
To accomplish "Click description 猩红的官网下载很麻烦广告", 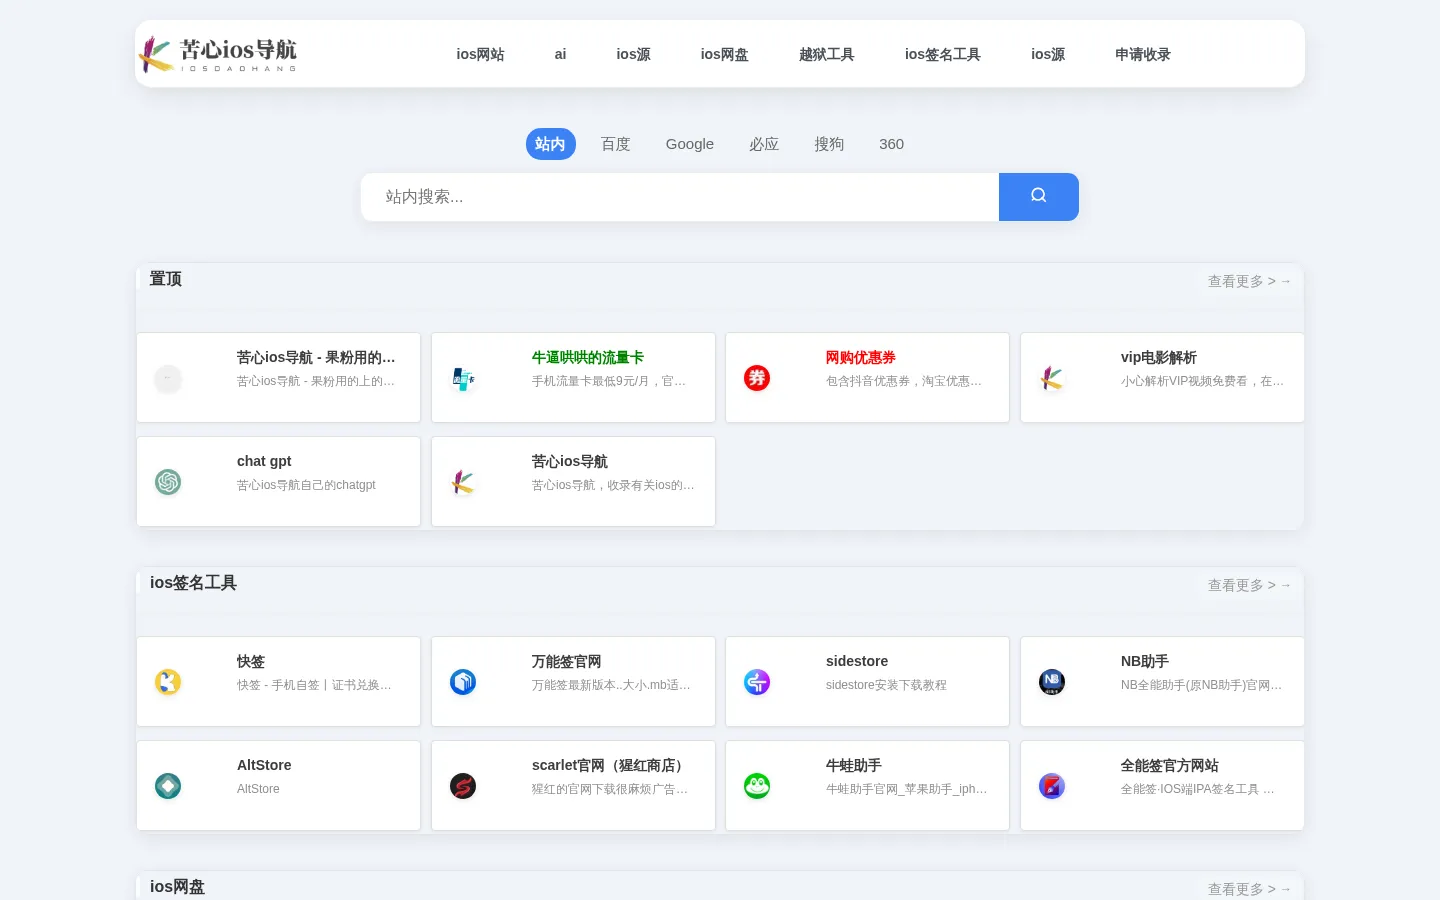I will click(610, 789).
